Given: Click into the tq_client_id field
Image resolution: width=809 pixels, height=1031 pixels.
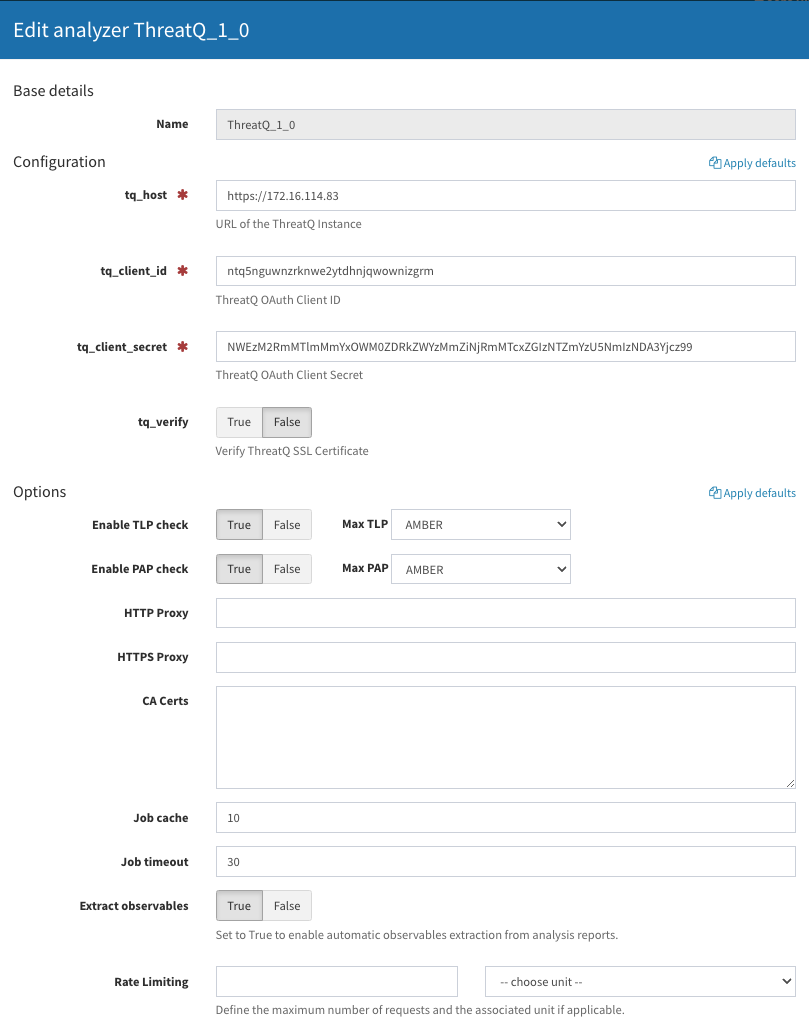Looking at the screenshot, I should click(506, 271).
